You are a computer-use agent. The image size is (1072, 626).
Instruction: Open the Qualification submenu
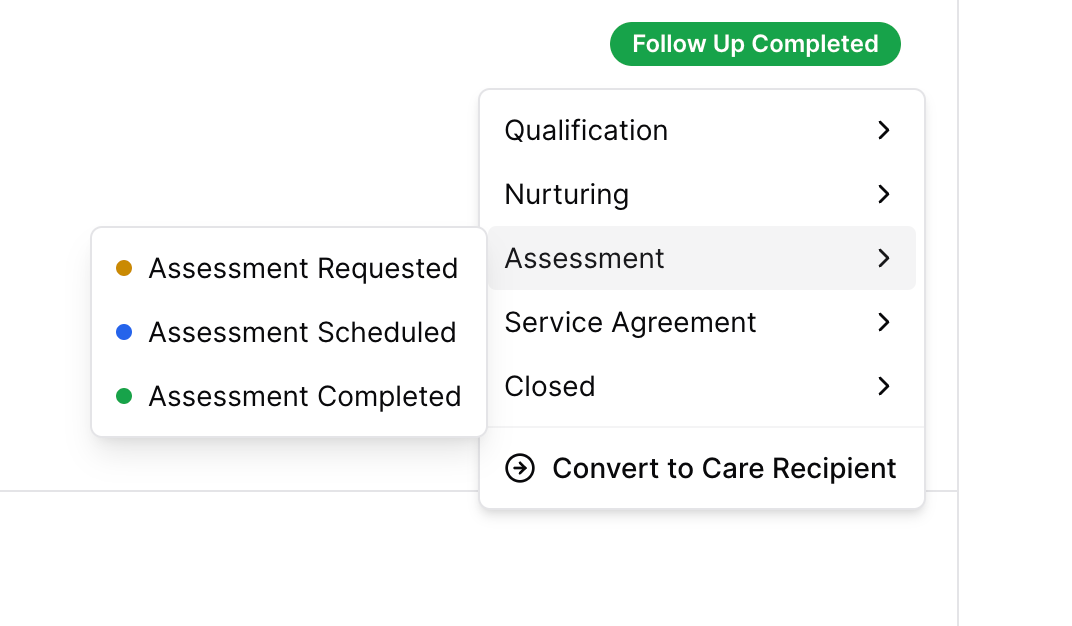(701, 130)
